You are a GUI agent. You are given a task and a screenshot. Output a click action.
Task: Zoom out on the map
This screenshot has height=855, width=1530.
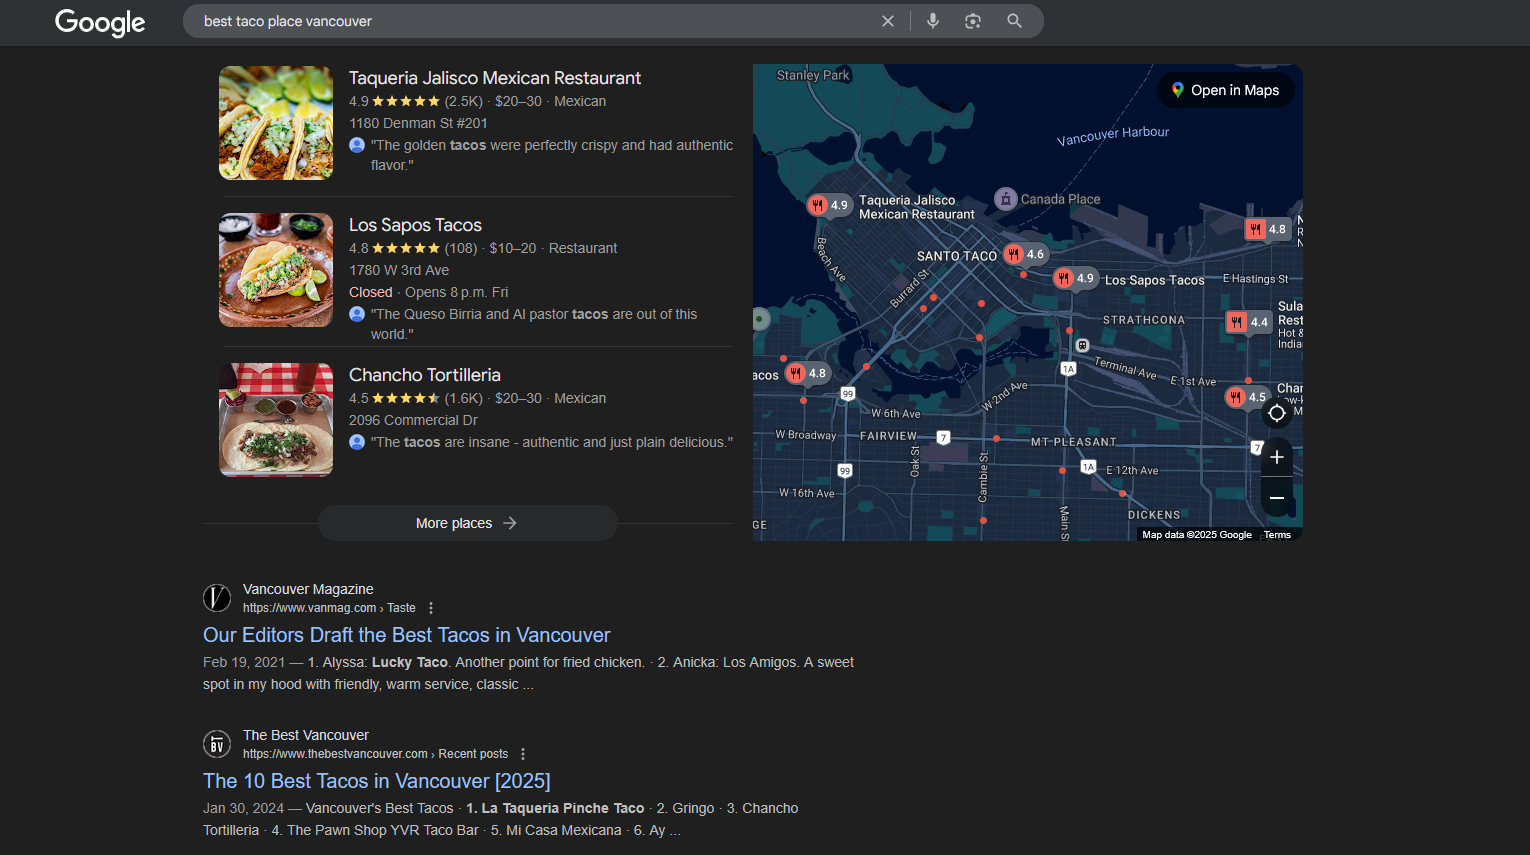pos(1277,497)
